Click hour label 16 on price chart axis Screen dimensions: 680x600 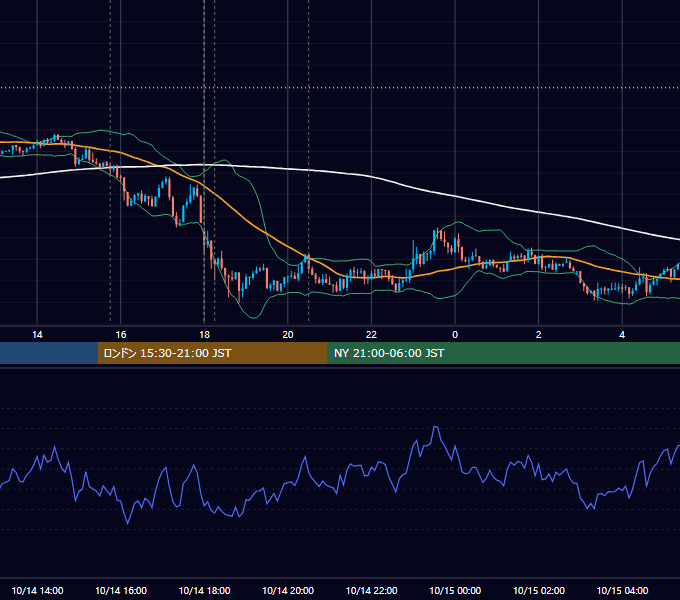[x=121, y=335]
